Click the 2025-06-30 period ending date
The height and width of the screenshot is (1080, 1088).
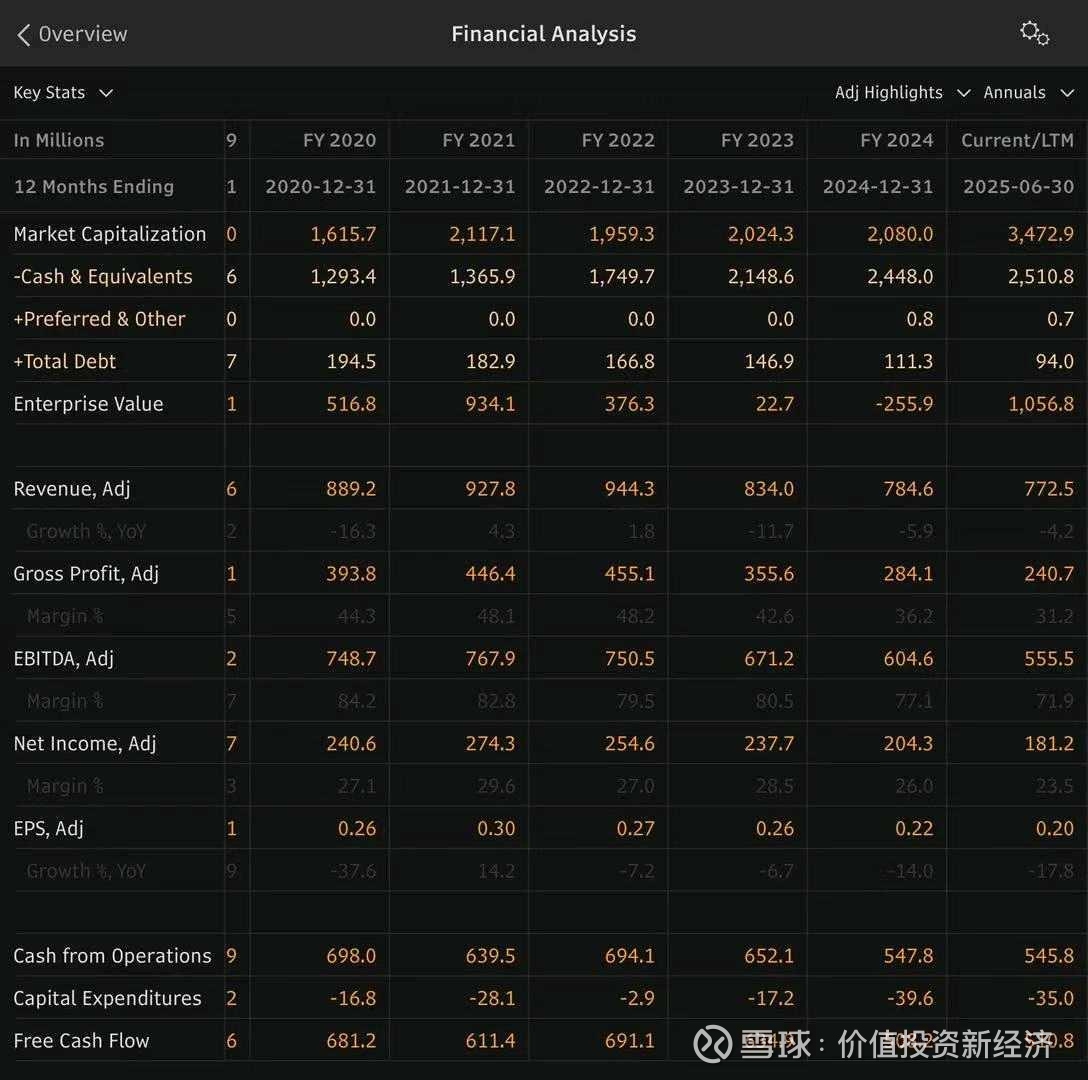coord(1018,187)
